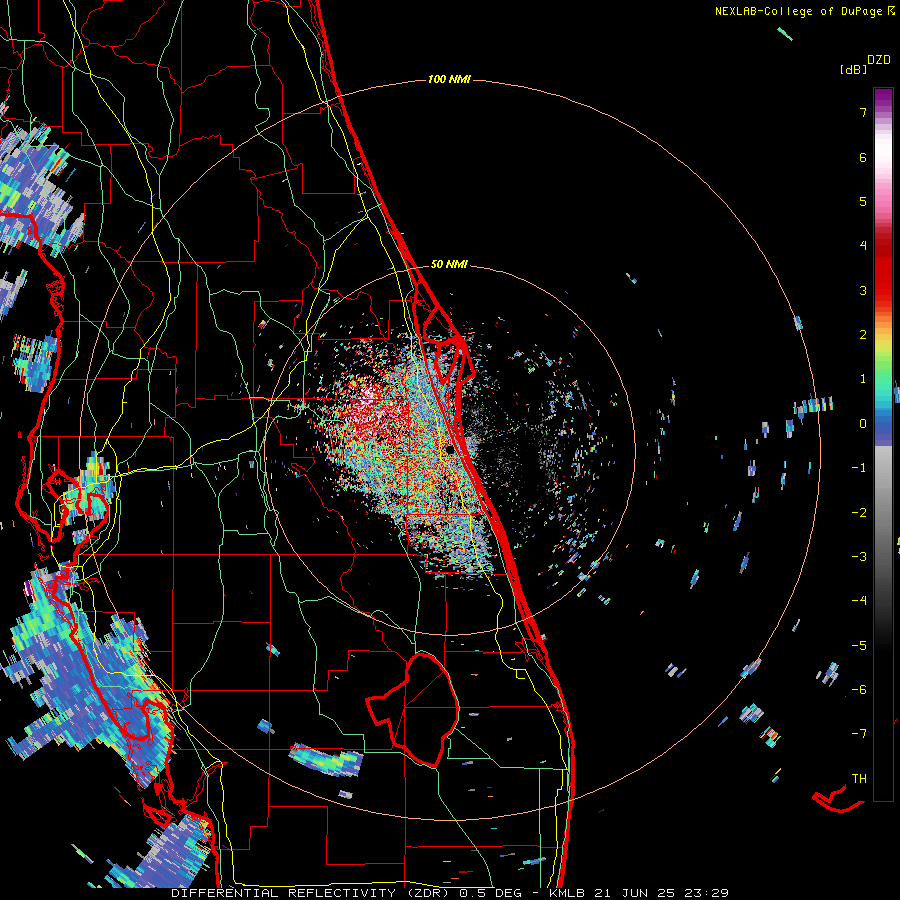Click the -3 tick label on the scale
This screenshot has height=900, width=900.
(x=859, y=556)
